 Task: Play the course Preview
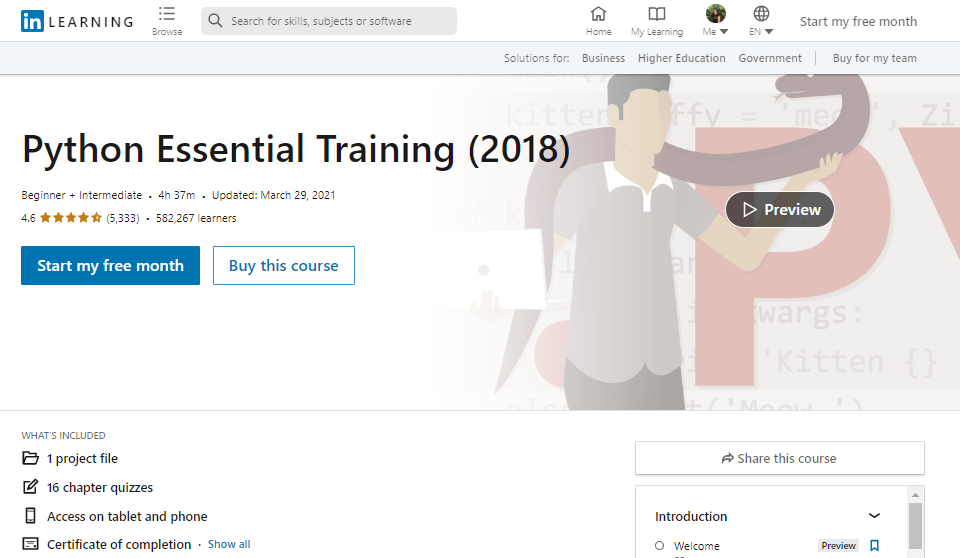[779, 209]
